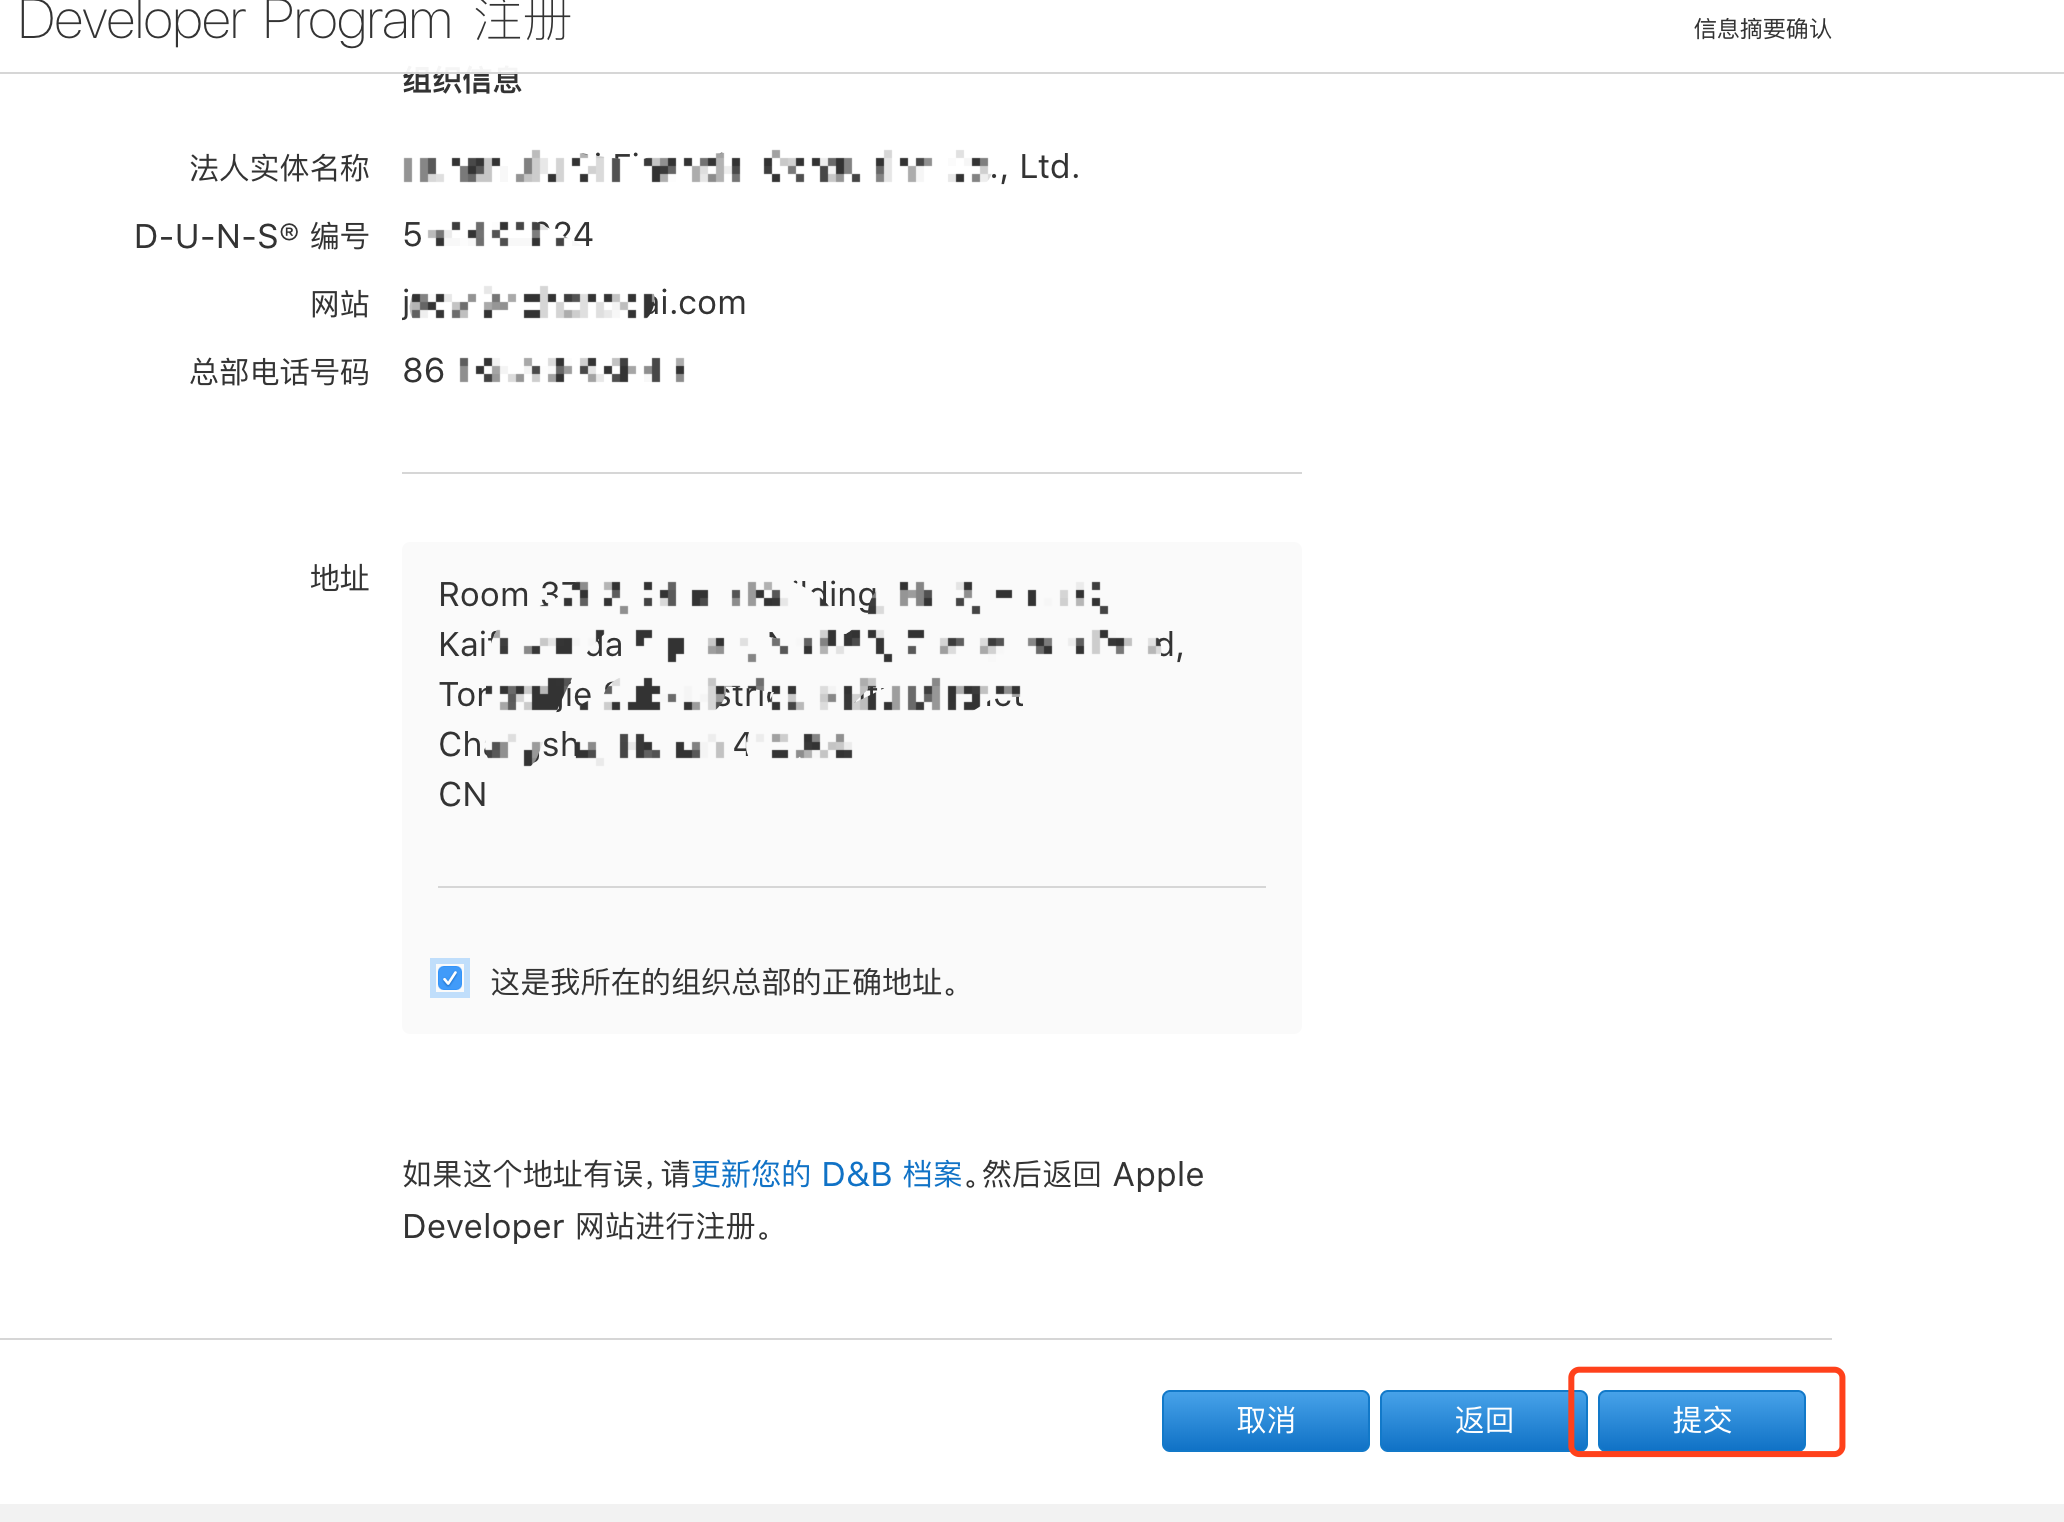Click the Developer Program 注册 heading

295,21
